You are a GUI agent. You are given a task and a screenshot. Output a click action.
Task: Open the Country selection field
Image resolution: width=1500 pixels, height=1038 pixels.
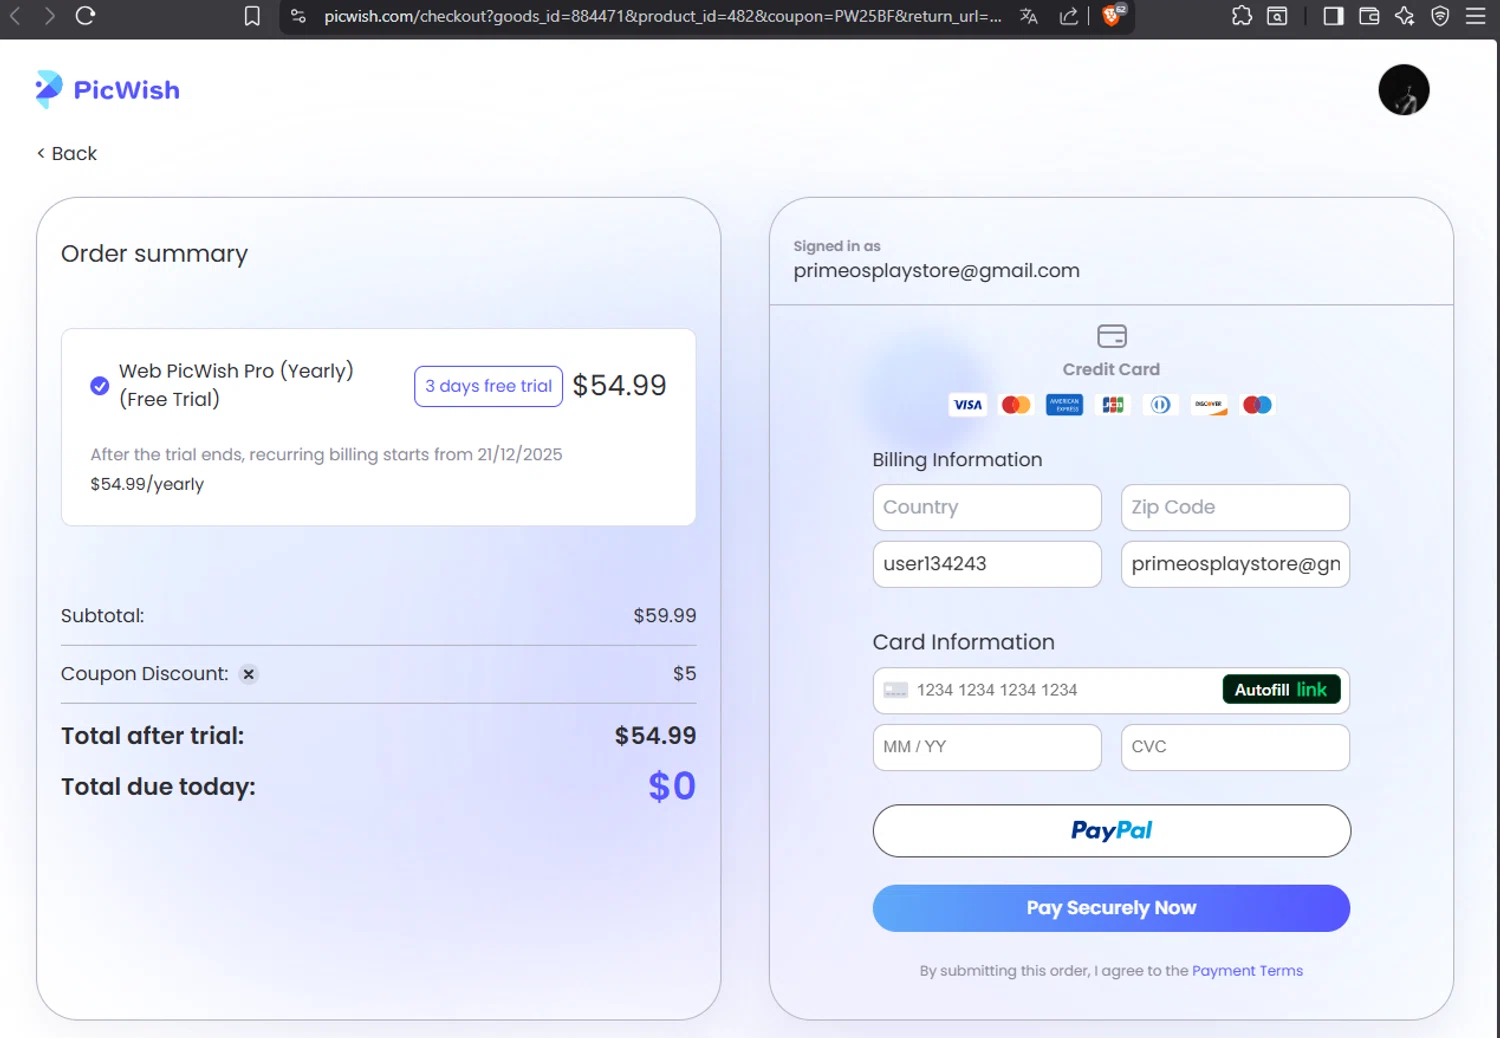[x=987, y=508]
